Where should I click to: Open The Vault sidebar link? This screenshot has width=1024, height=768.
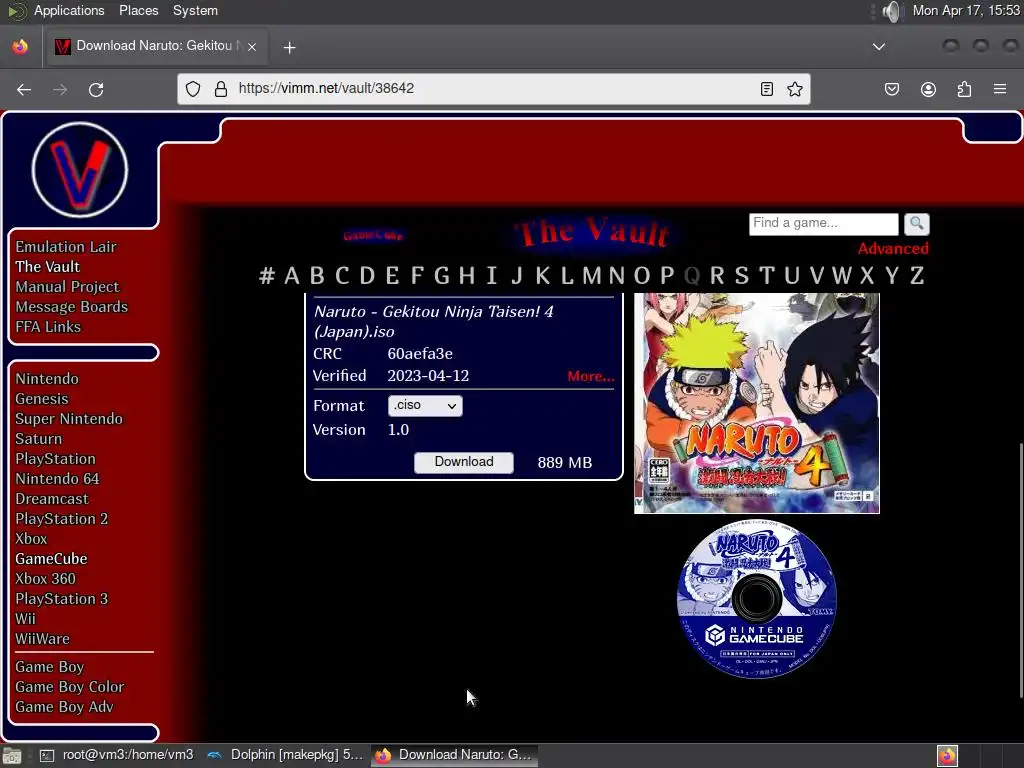48,266
